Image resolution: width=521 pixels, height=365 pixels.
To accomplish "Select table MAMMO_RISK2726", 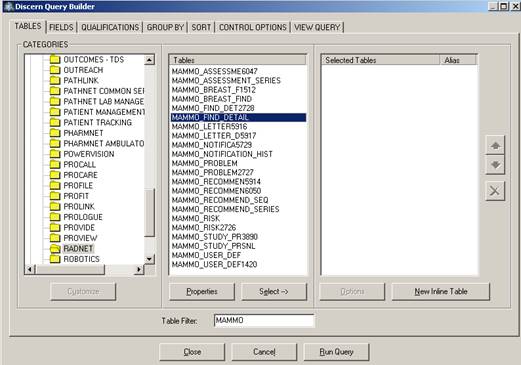I will (x=204, y=228).
